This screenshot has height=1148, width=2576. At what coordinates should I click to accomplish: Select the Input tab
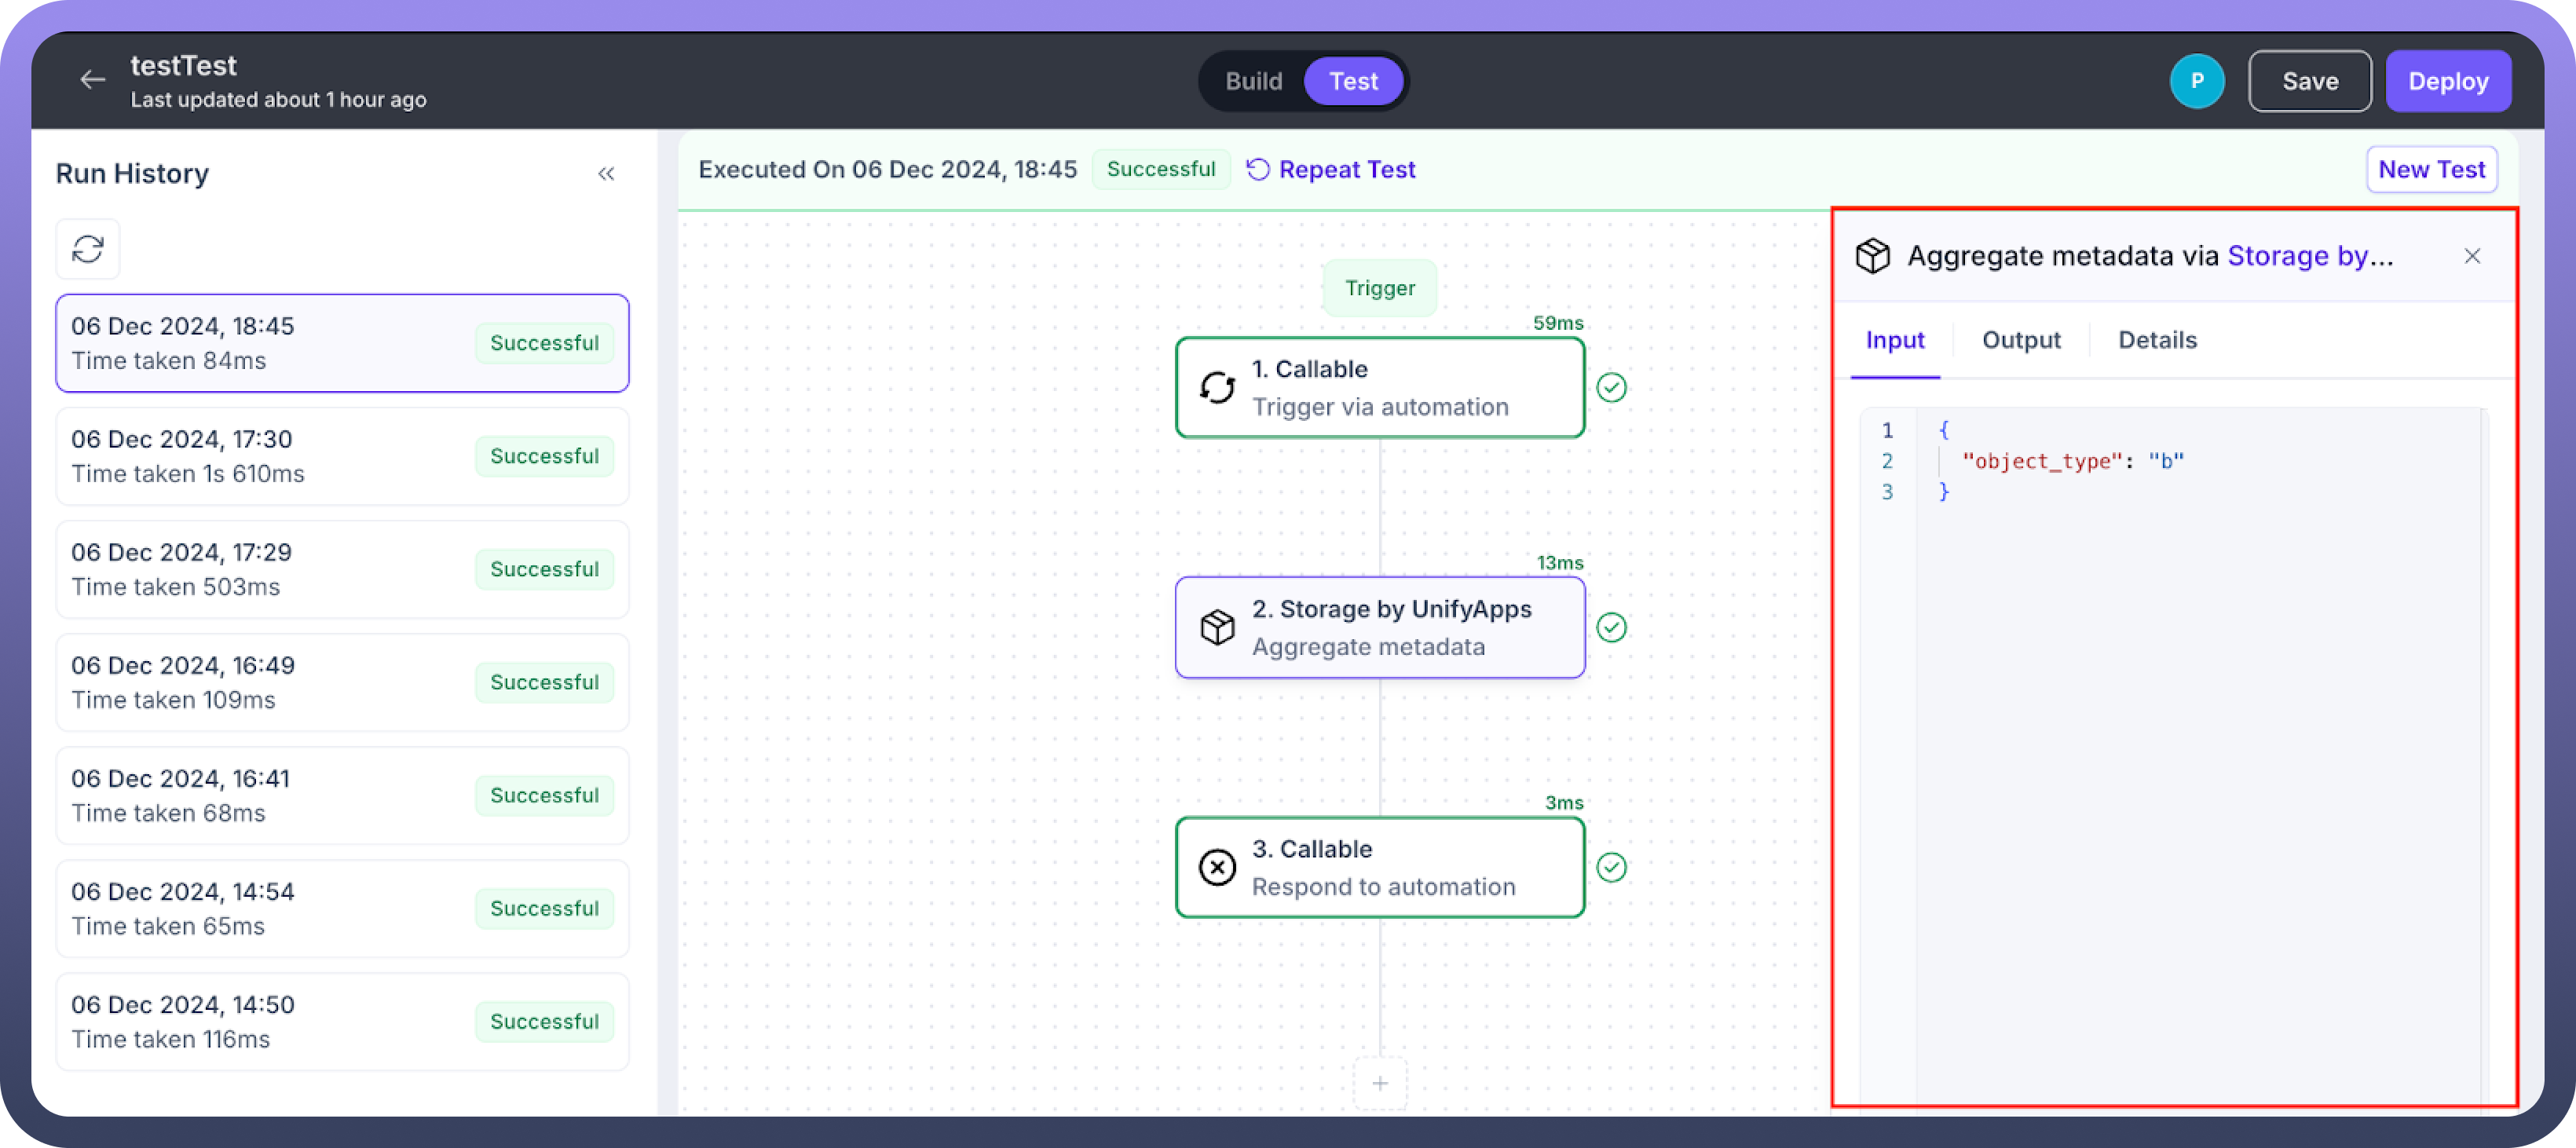(x=1894, y=341)
